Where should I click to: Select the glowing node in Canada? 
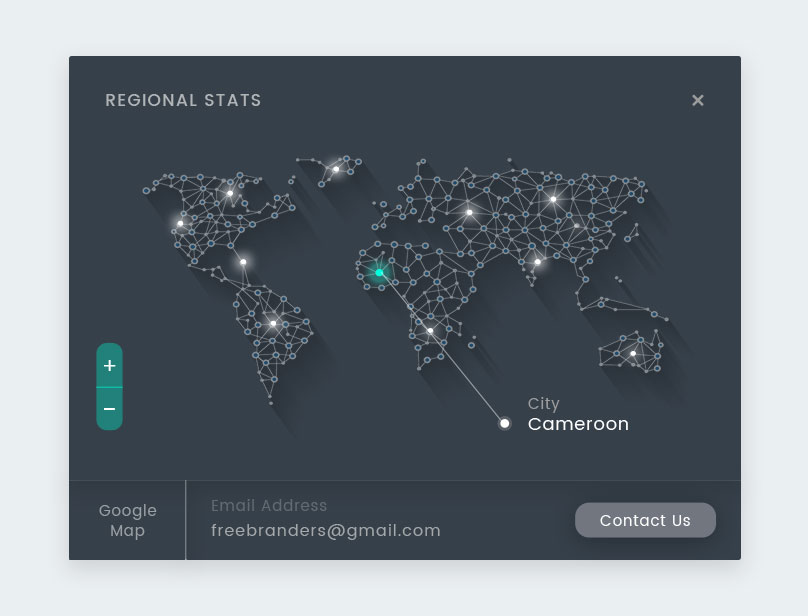click(x=230, y=193)
